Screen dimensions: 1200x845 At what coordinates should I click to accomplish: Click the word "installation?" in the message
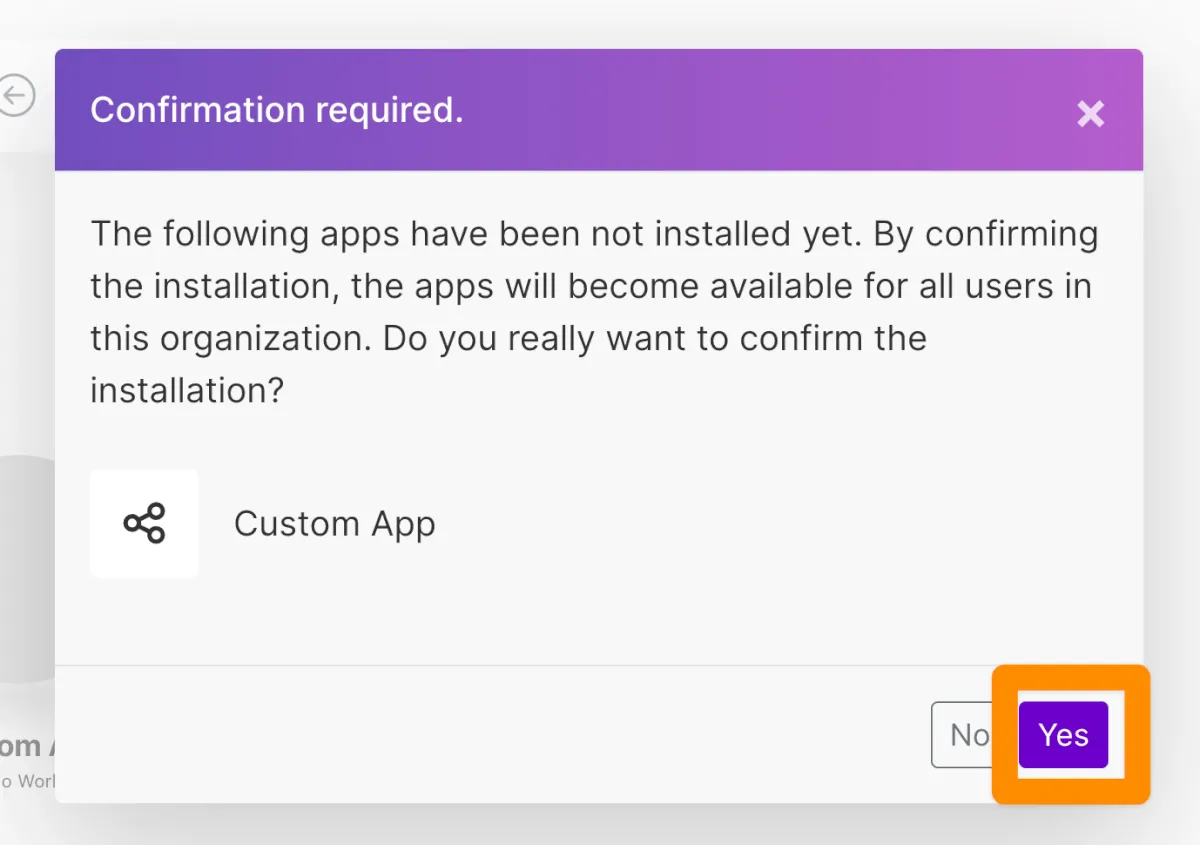(187, 390)
